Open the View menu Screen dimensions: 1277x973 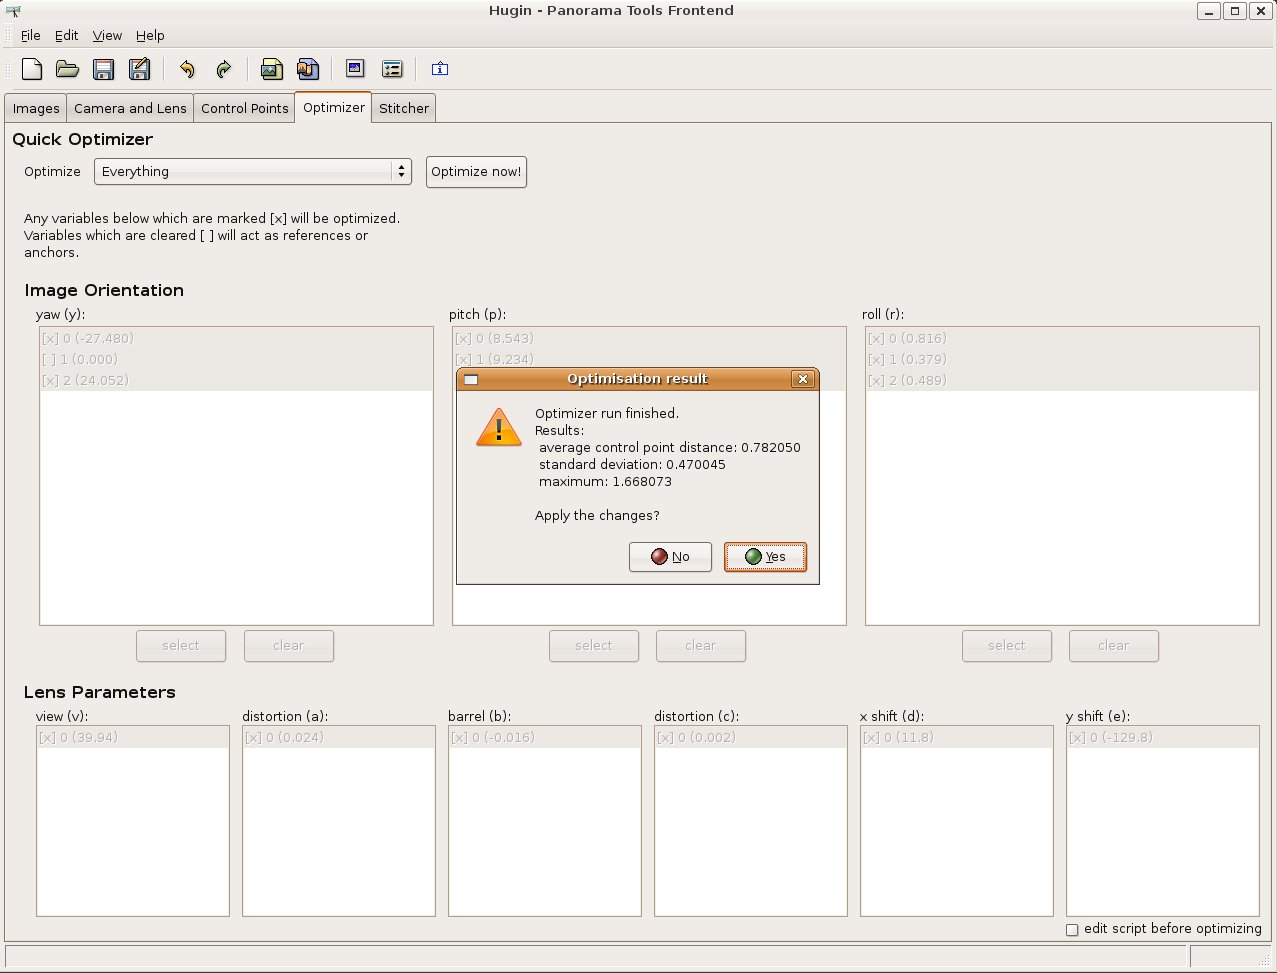[x=107, y=35]
